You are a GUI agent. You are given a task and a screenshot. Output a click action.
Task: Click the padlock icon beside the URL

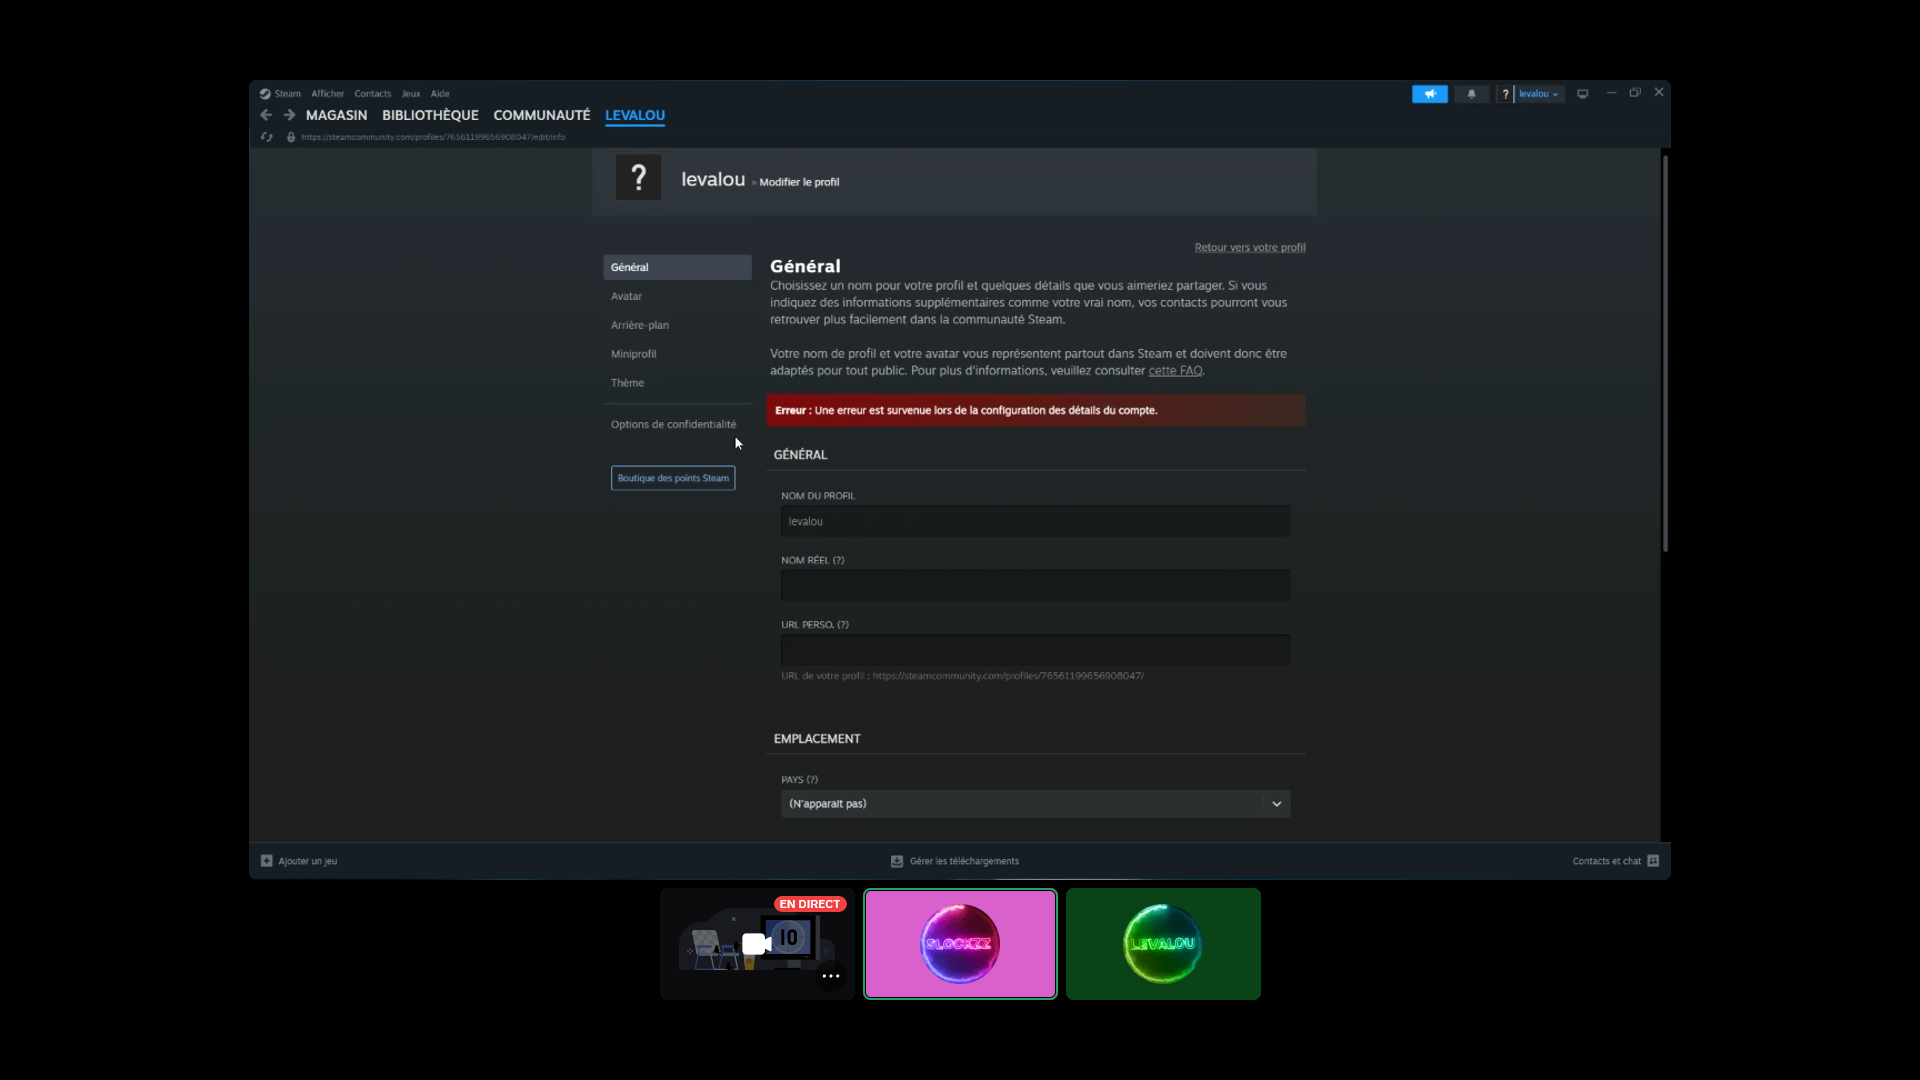291,137
